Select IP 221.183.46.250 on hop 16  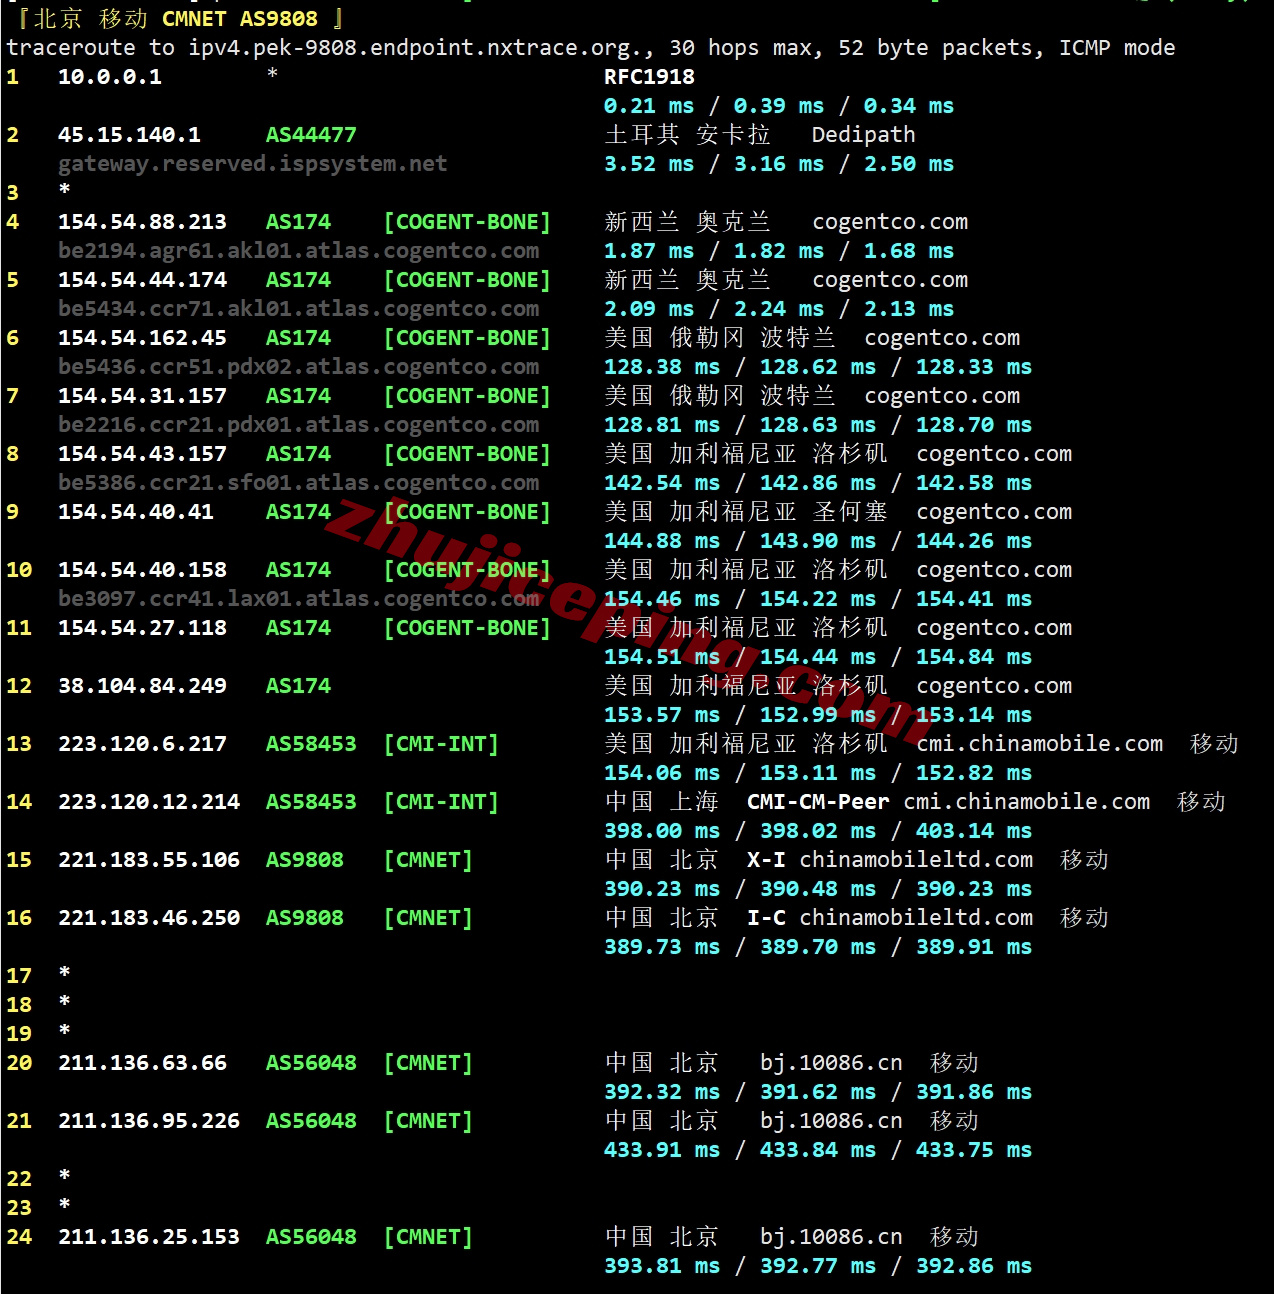(x=149, y=918)
